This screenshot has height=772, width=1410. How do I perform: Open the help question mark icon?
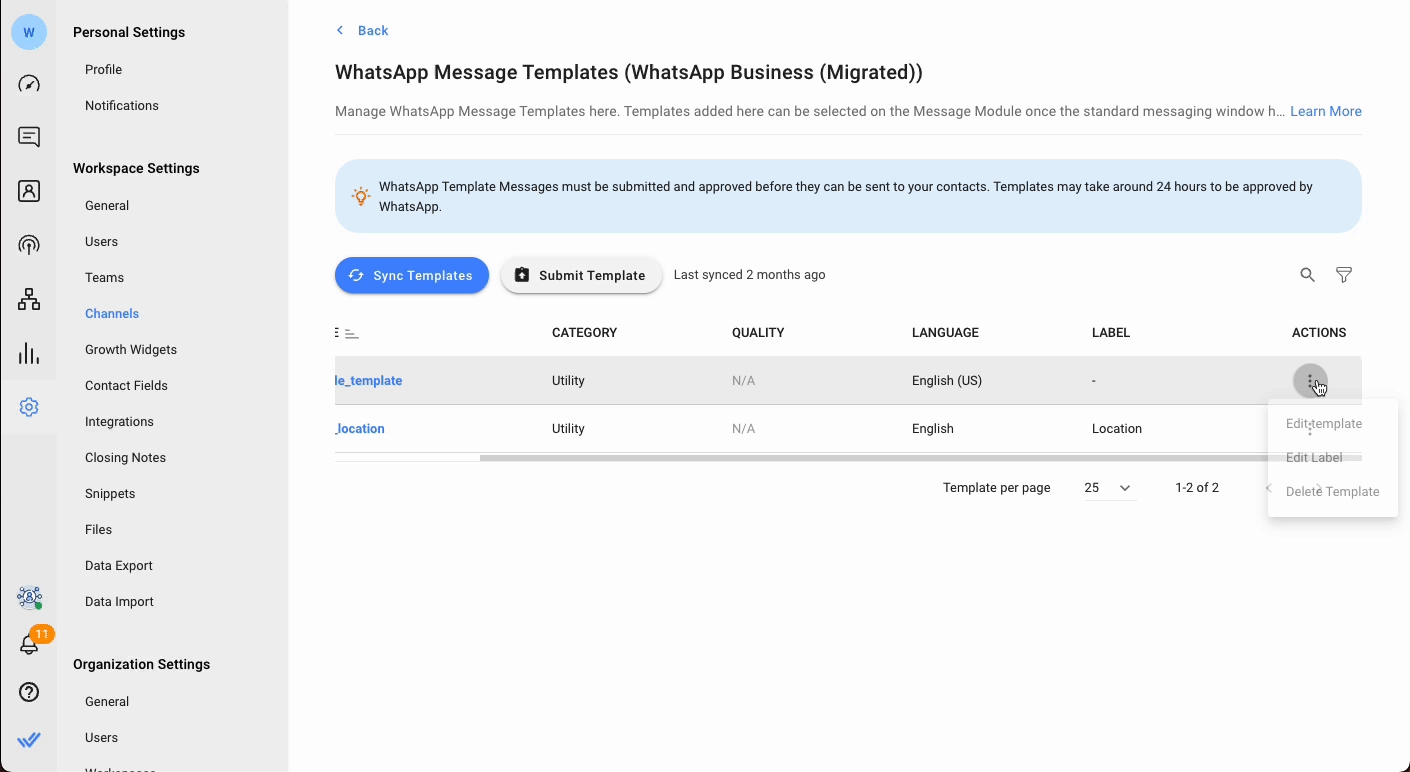29,692
